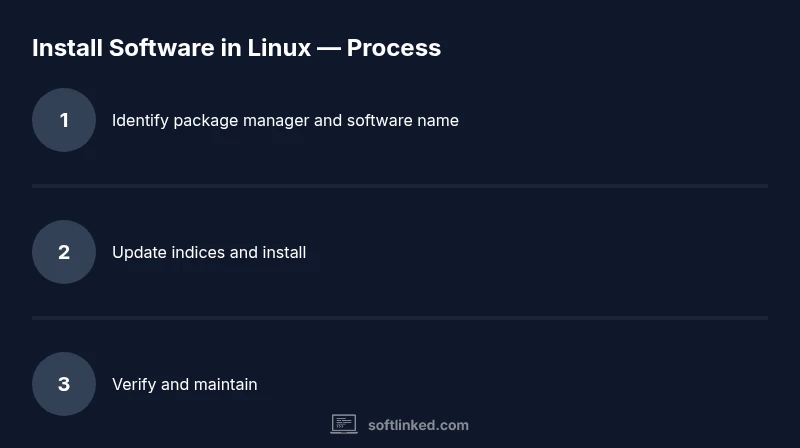
Task: Select the 'Install Software in Linux' heading
Action: tap(236, 47)
